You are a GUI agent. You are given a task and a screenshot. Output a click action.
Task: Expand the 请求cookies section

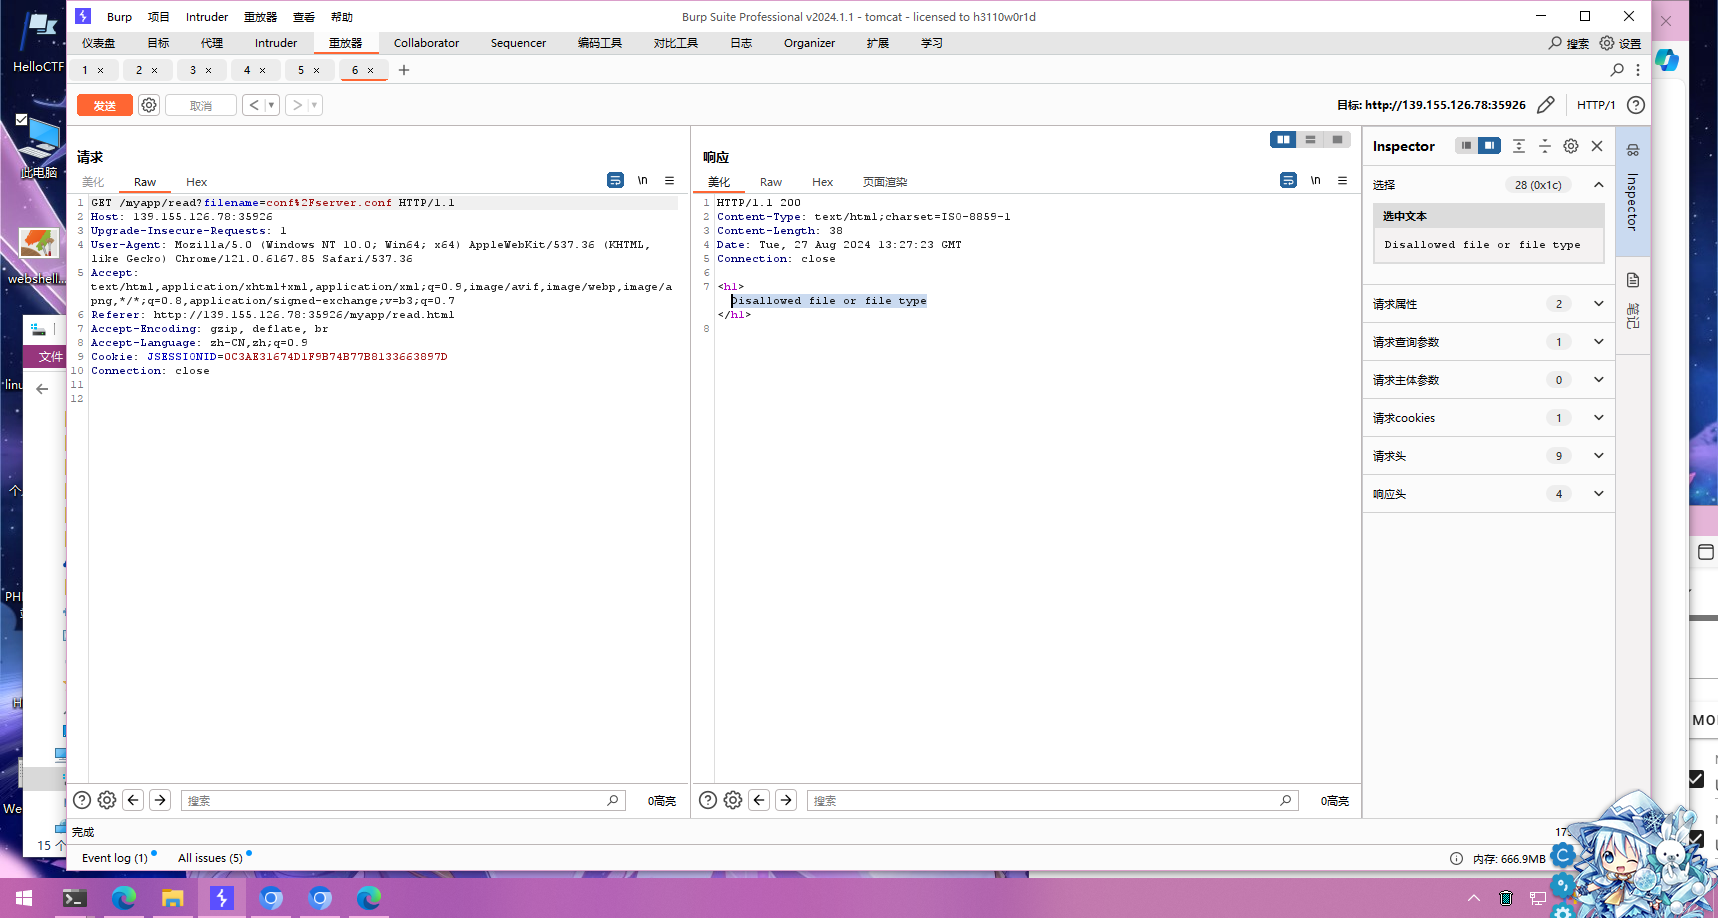coord(1598,418)
